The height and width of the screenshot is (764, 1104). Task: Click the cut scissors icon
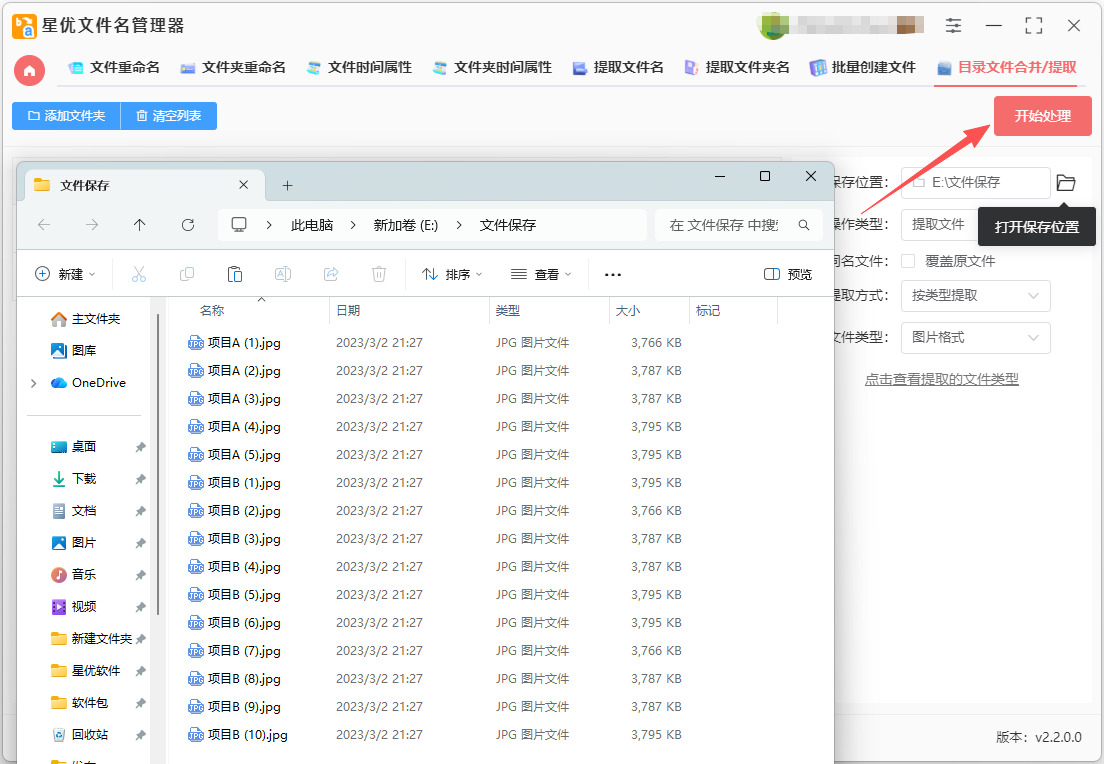pyautogui.click(x=139, y=274)
